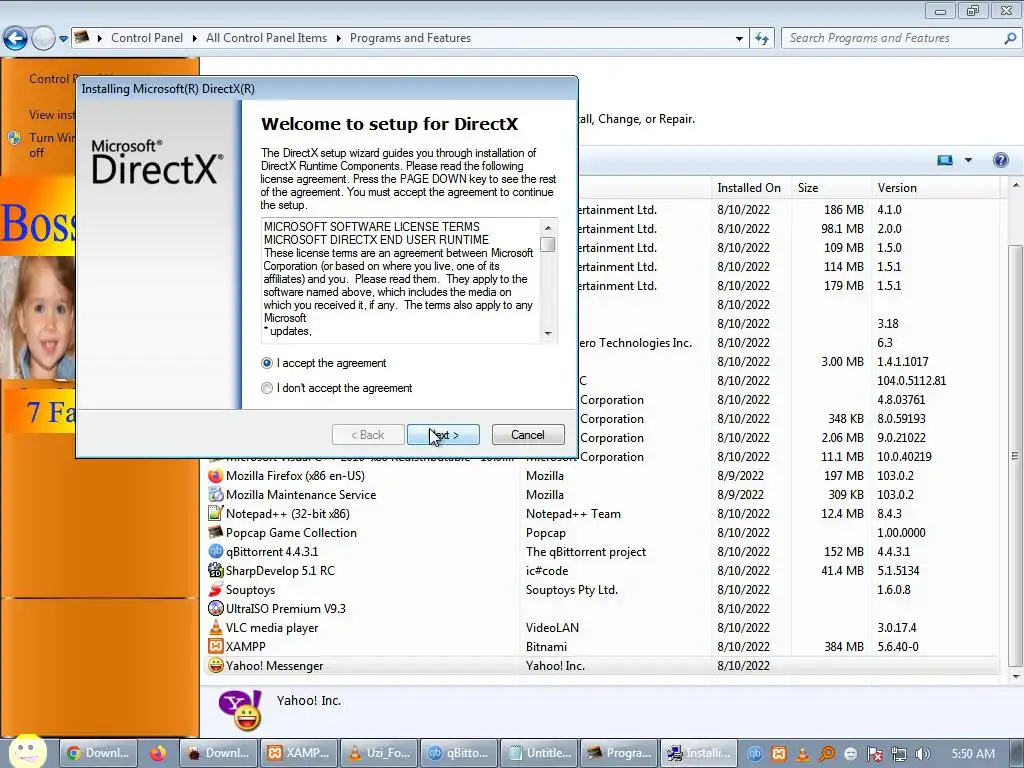Click the volume speaker tray icon
The image size is (1024, 768).
[923, 754]
